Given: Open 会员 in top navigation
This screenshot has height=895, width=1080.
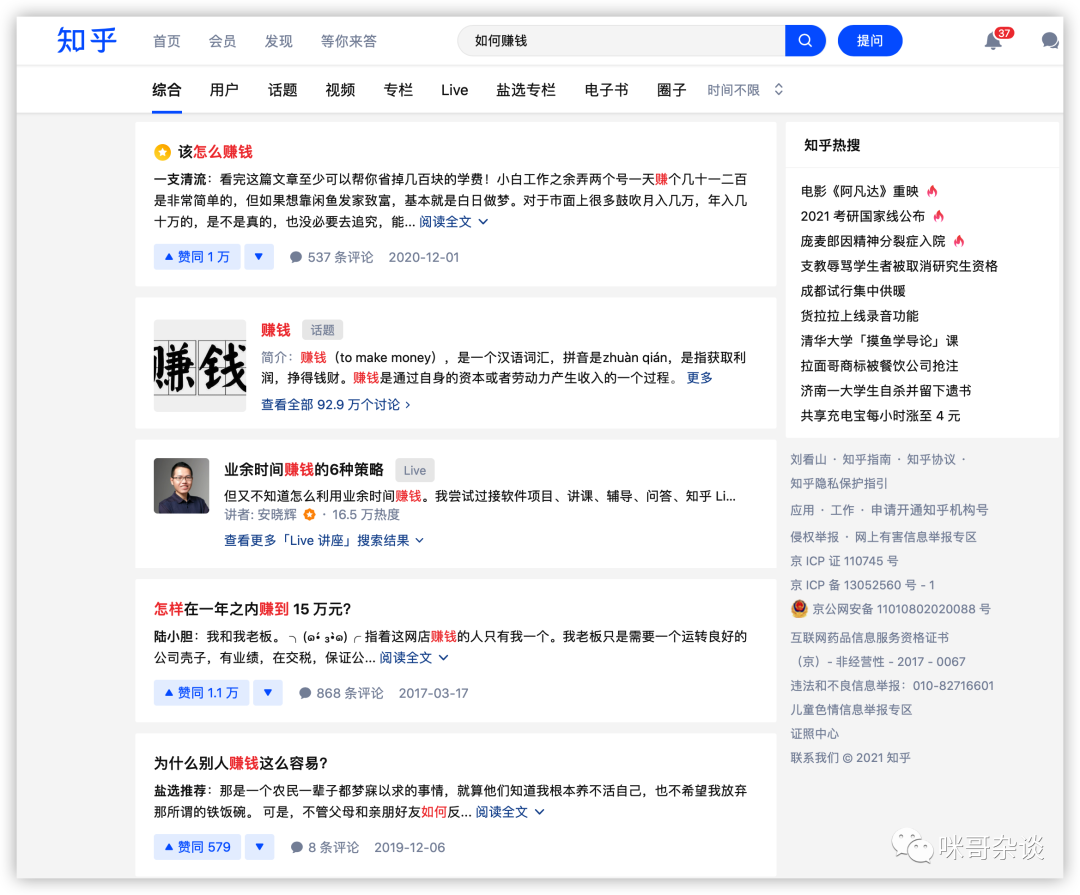Looking at the screenshot, I should 222,41.
